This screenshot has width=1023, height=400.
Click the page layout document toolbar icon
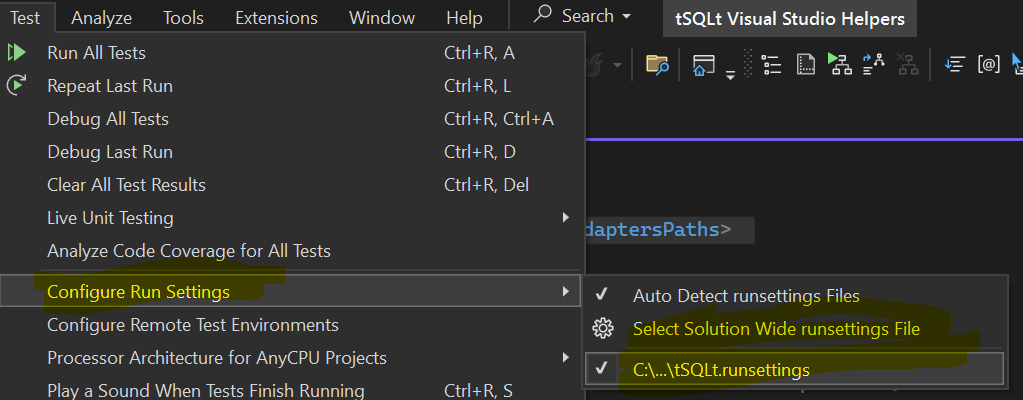806,64
